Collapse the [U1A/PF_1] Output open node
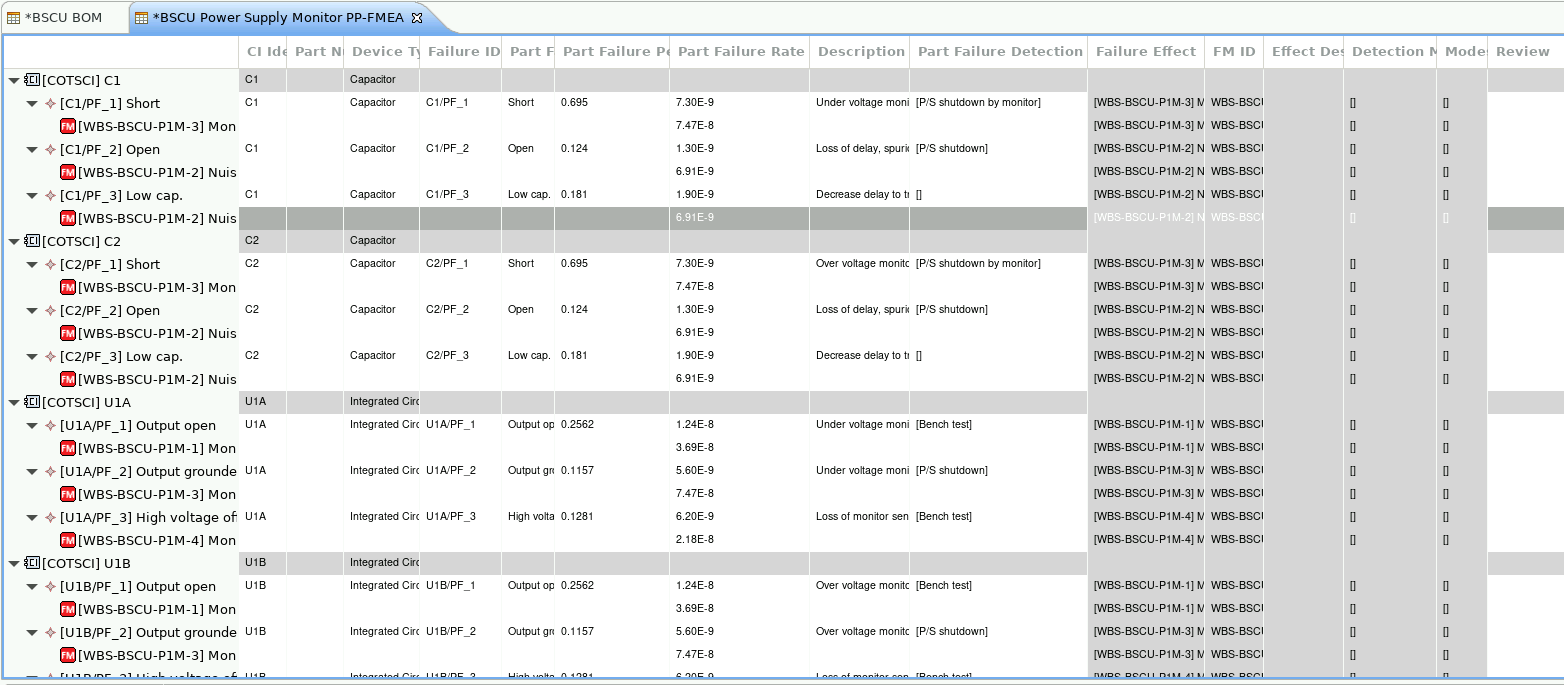 coord(32,426)
